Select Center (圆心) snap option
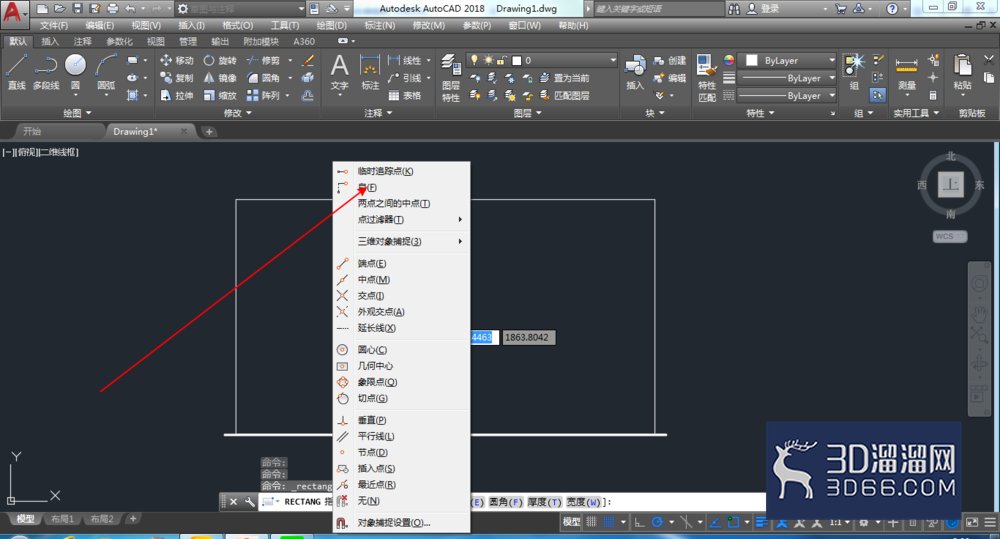This screenshot has width=1000, height=539. (x=402, y=350)
